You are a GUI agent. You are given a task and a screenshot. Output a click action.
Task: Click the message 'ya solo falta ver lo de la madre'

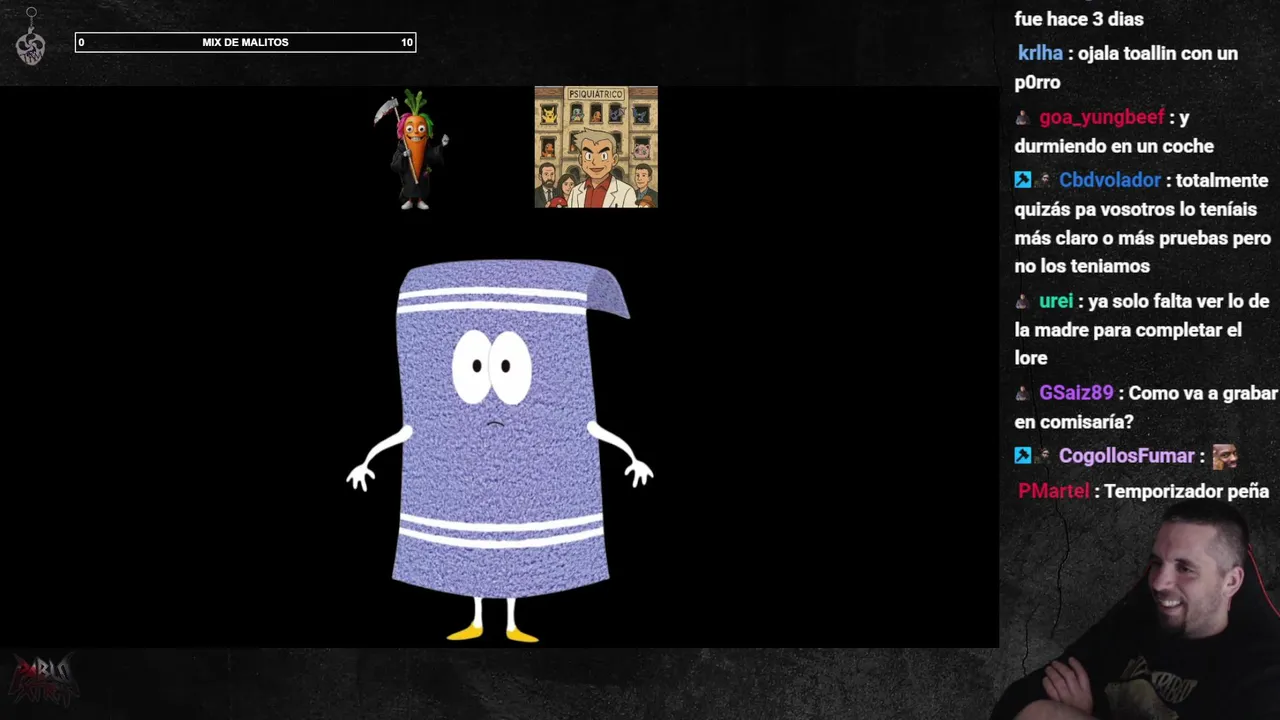click(x=1142, y=329)
